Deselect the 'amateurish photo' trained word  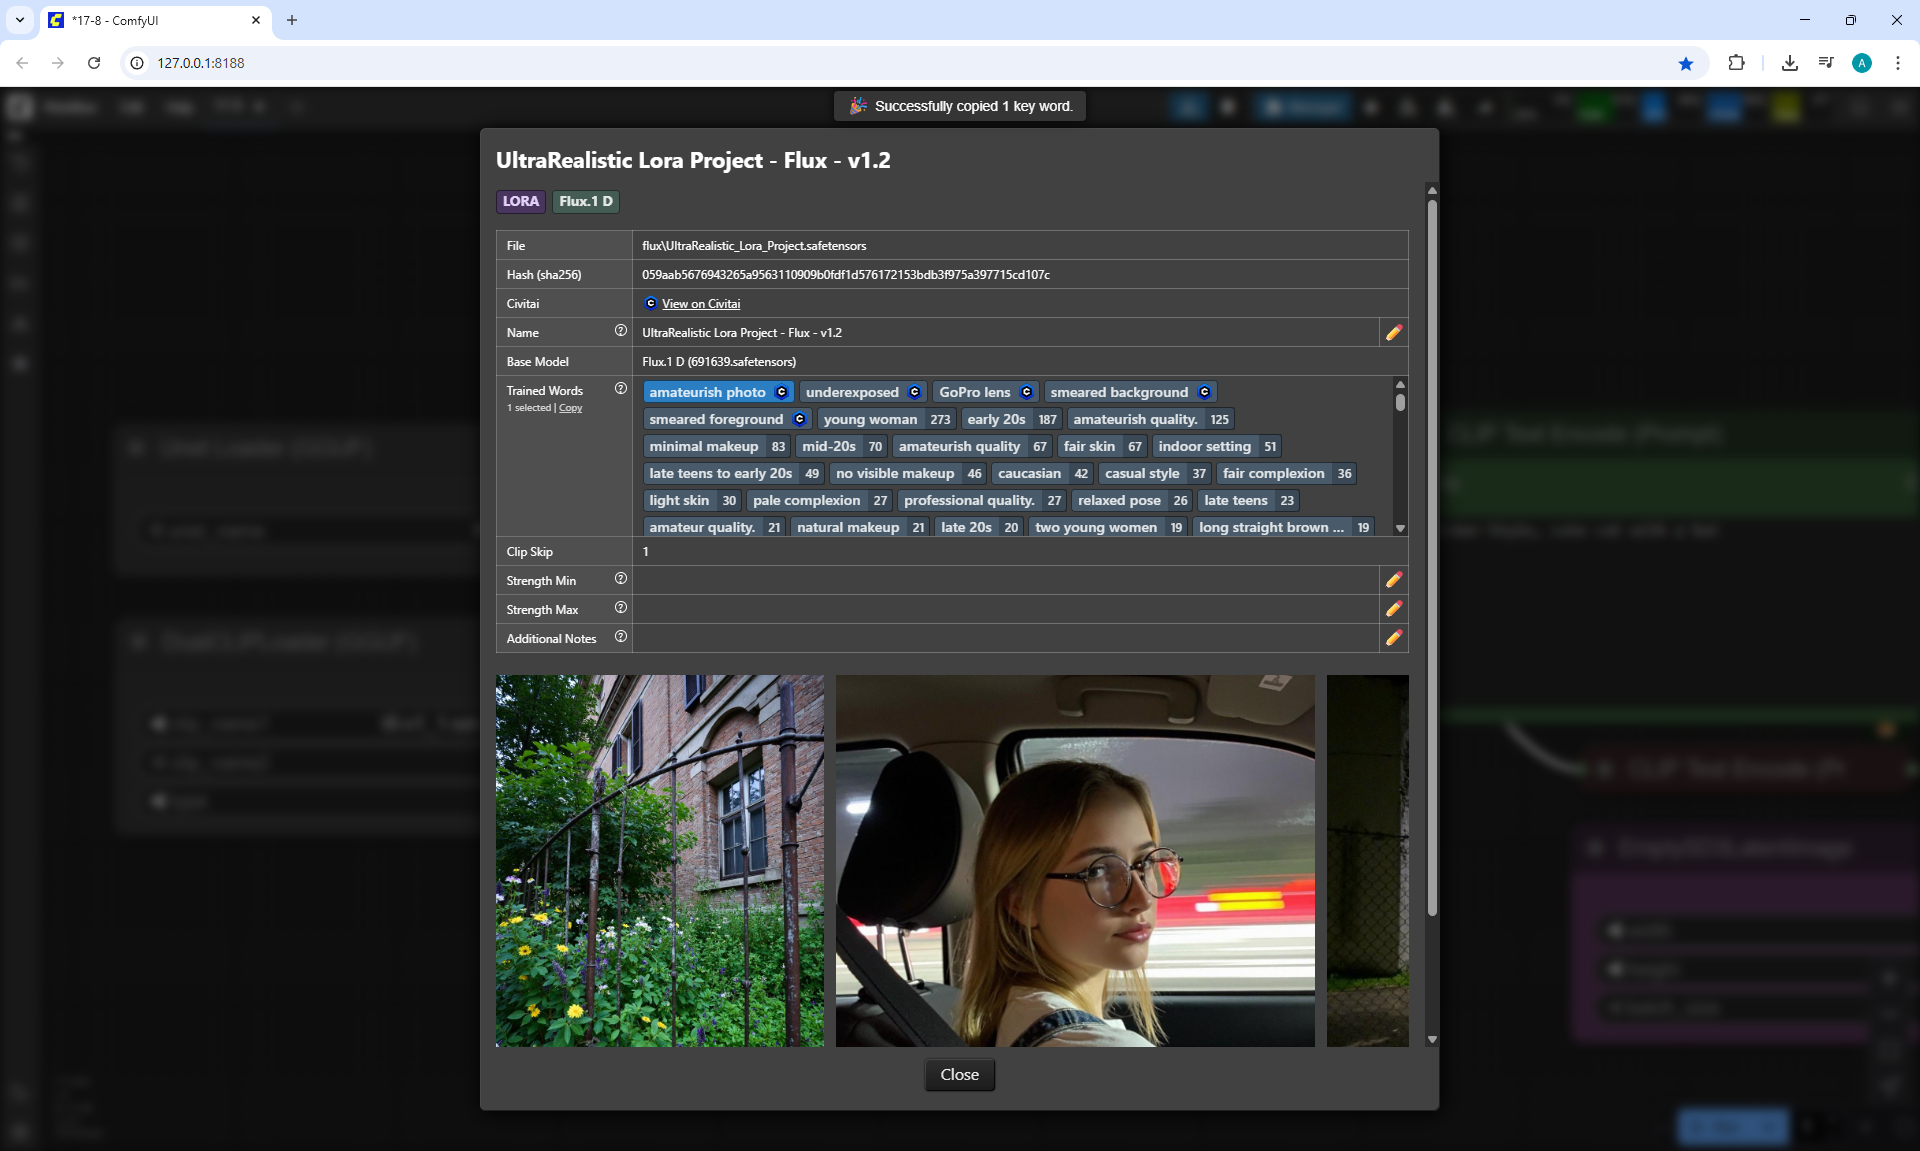707,392
